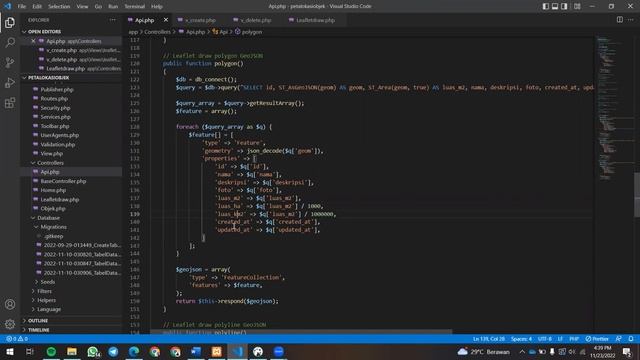Click the feedback icon in status bar
The width and height of the screenshot is (640, 360).
pos(619,339)
